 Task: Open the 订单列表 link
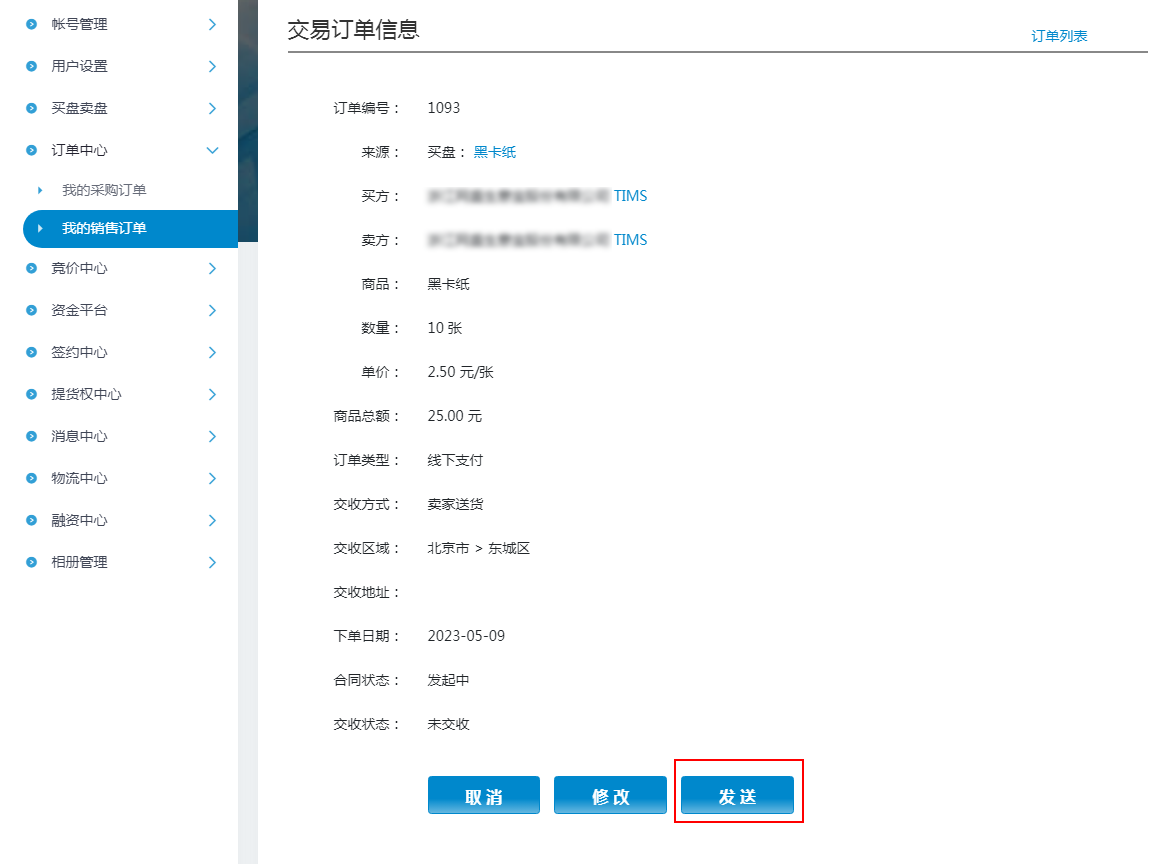point(1059,36)
